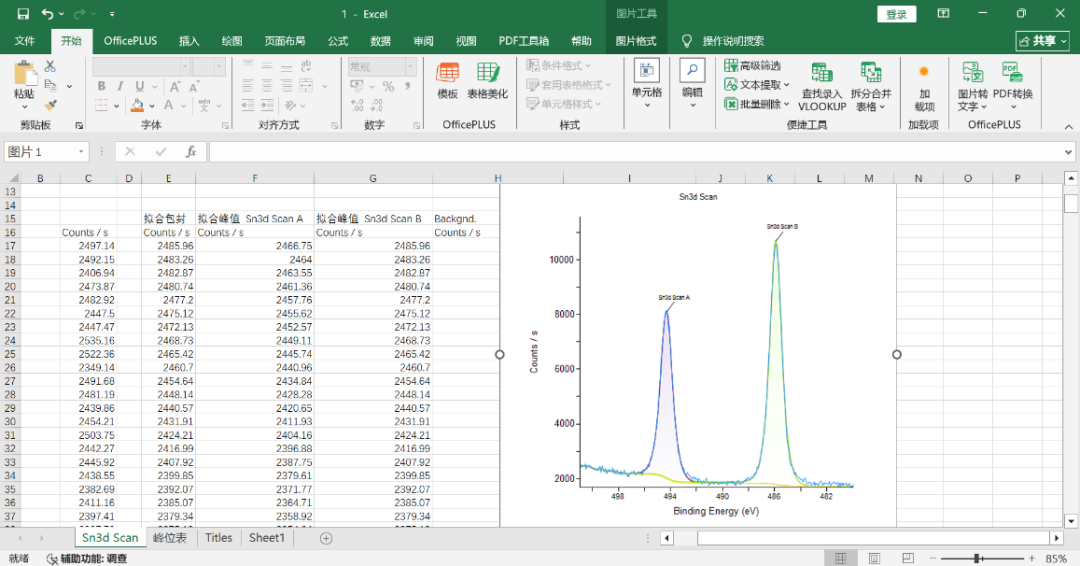Click the 登录 sign-in button
Screen dimensions: 1080x566
coord(896,14)
